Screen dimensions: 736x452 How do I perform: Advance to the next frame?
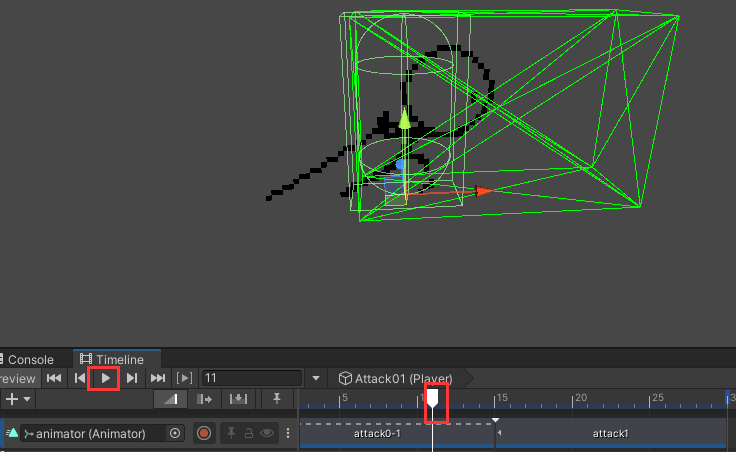pyautogui.click(x=131, y=378)
